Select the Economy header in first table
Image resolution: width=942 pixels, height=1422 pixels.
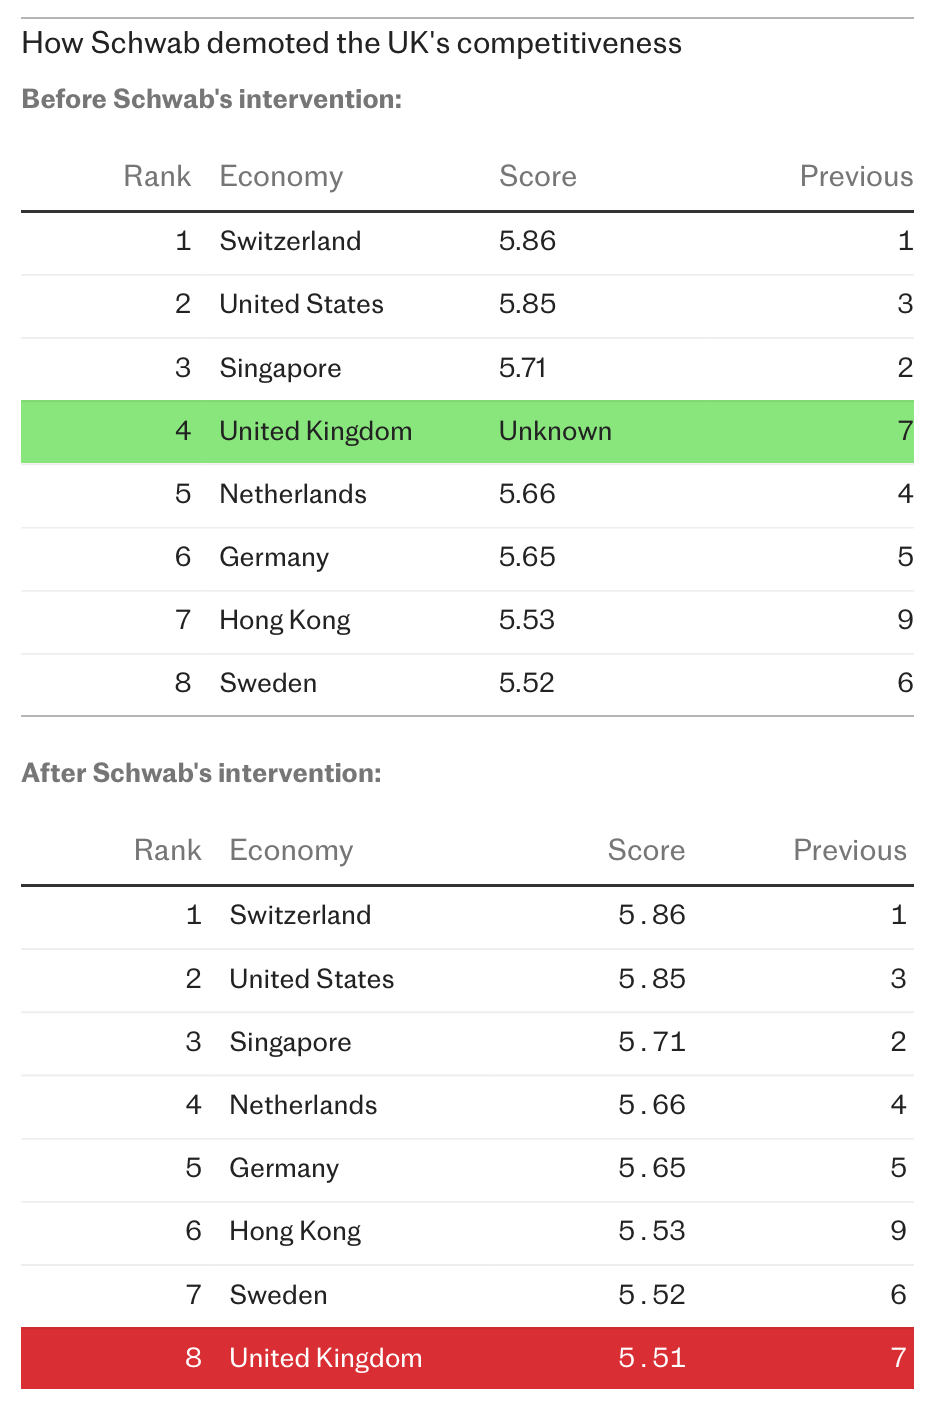click(x=281, y=177)
